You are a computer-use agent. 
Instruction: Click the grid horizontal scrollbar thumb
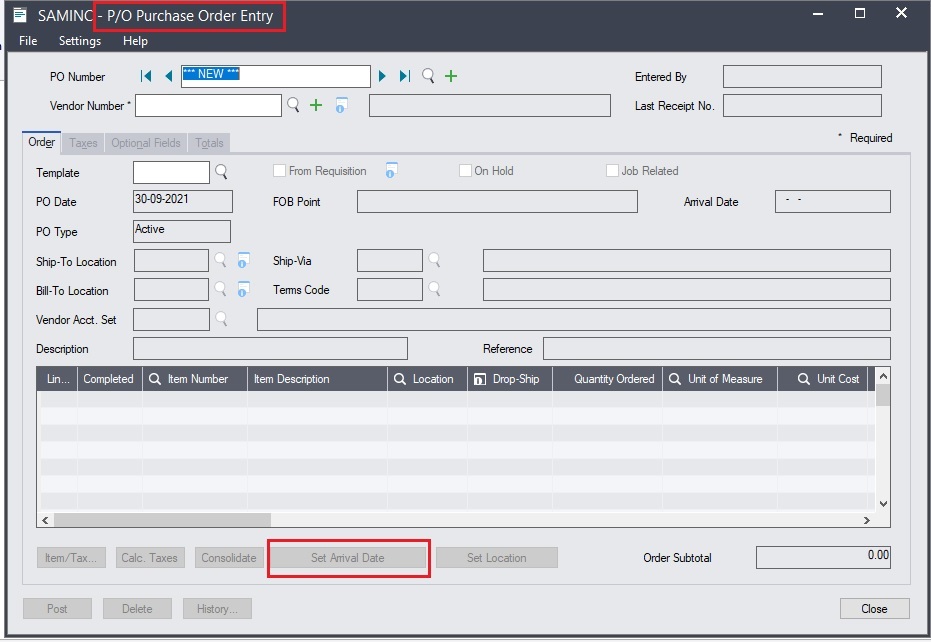click(x=163, y=520)
